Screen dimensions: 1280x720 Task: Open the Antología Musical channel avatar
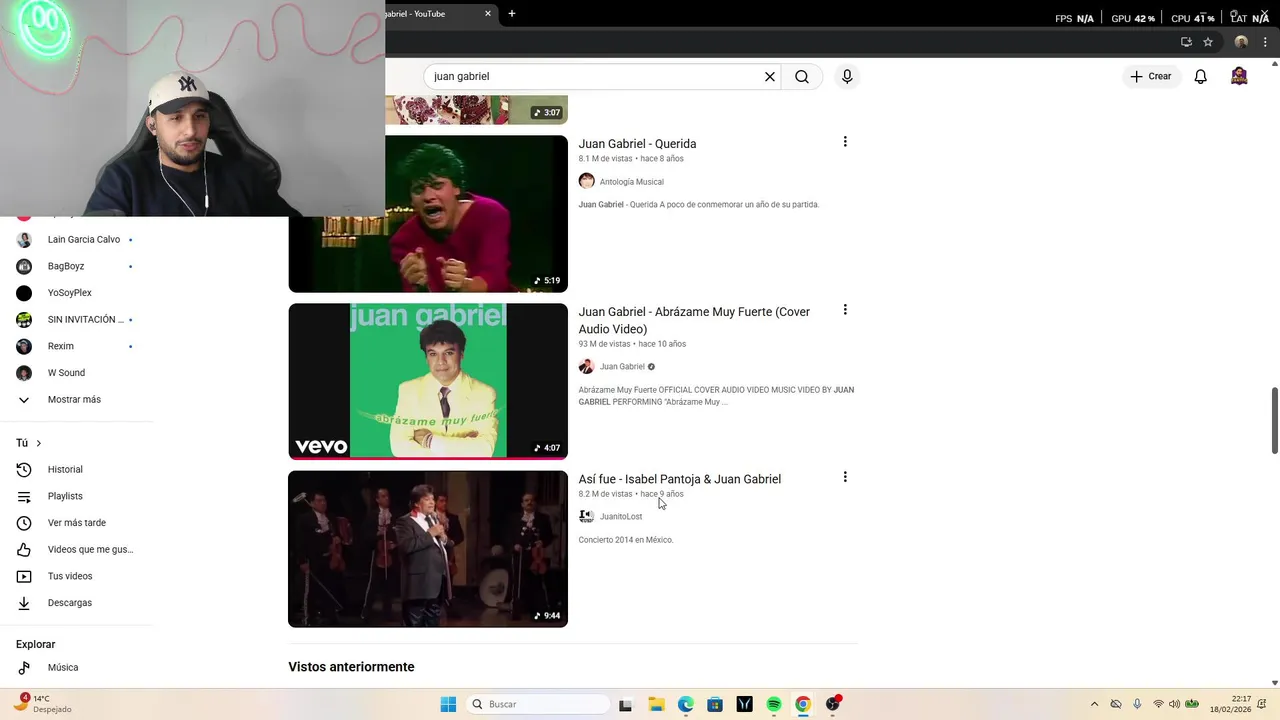pos(587,181)
